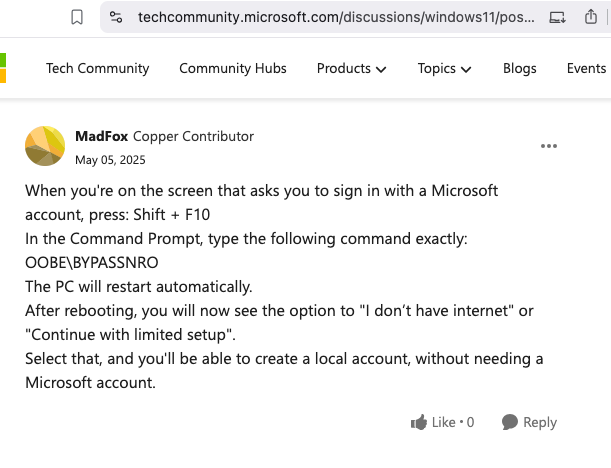
Task: Open the Tech Community menu item
Action: pos(98,68)
